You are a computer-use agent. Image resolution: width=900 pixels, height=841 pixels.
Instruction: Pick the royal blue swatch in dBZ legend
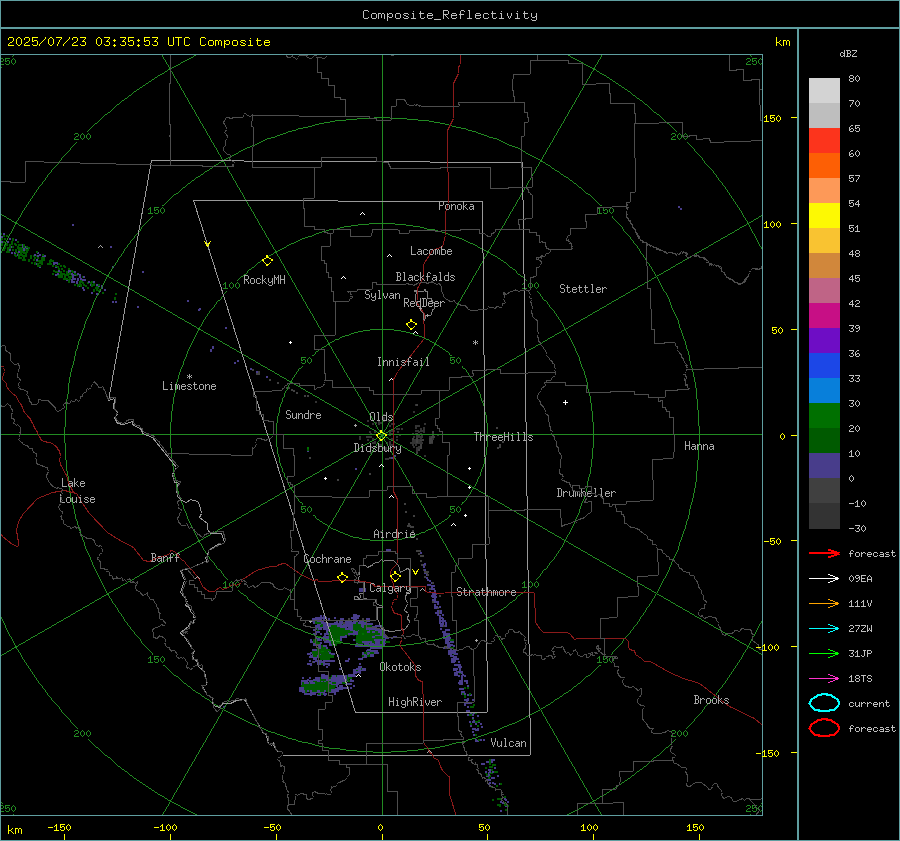click(x=824, y=365)
